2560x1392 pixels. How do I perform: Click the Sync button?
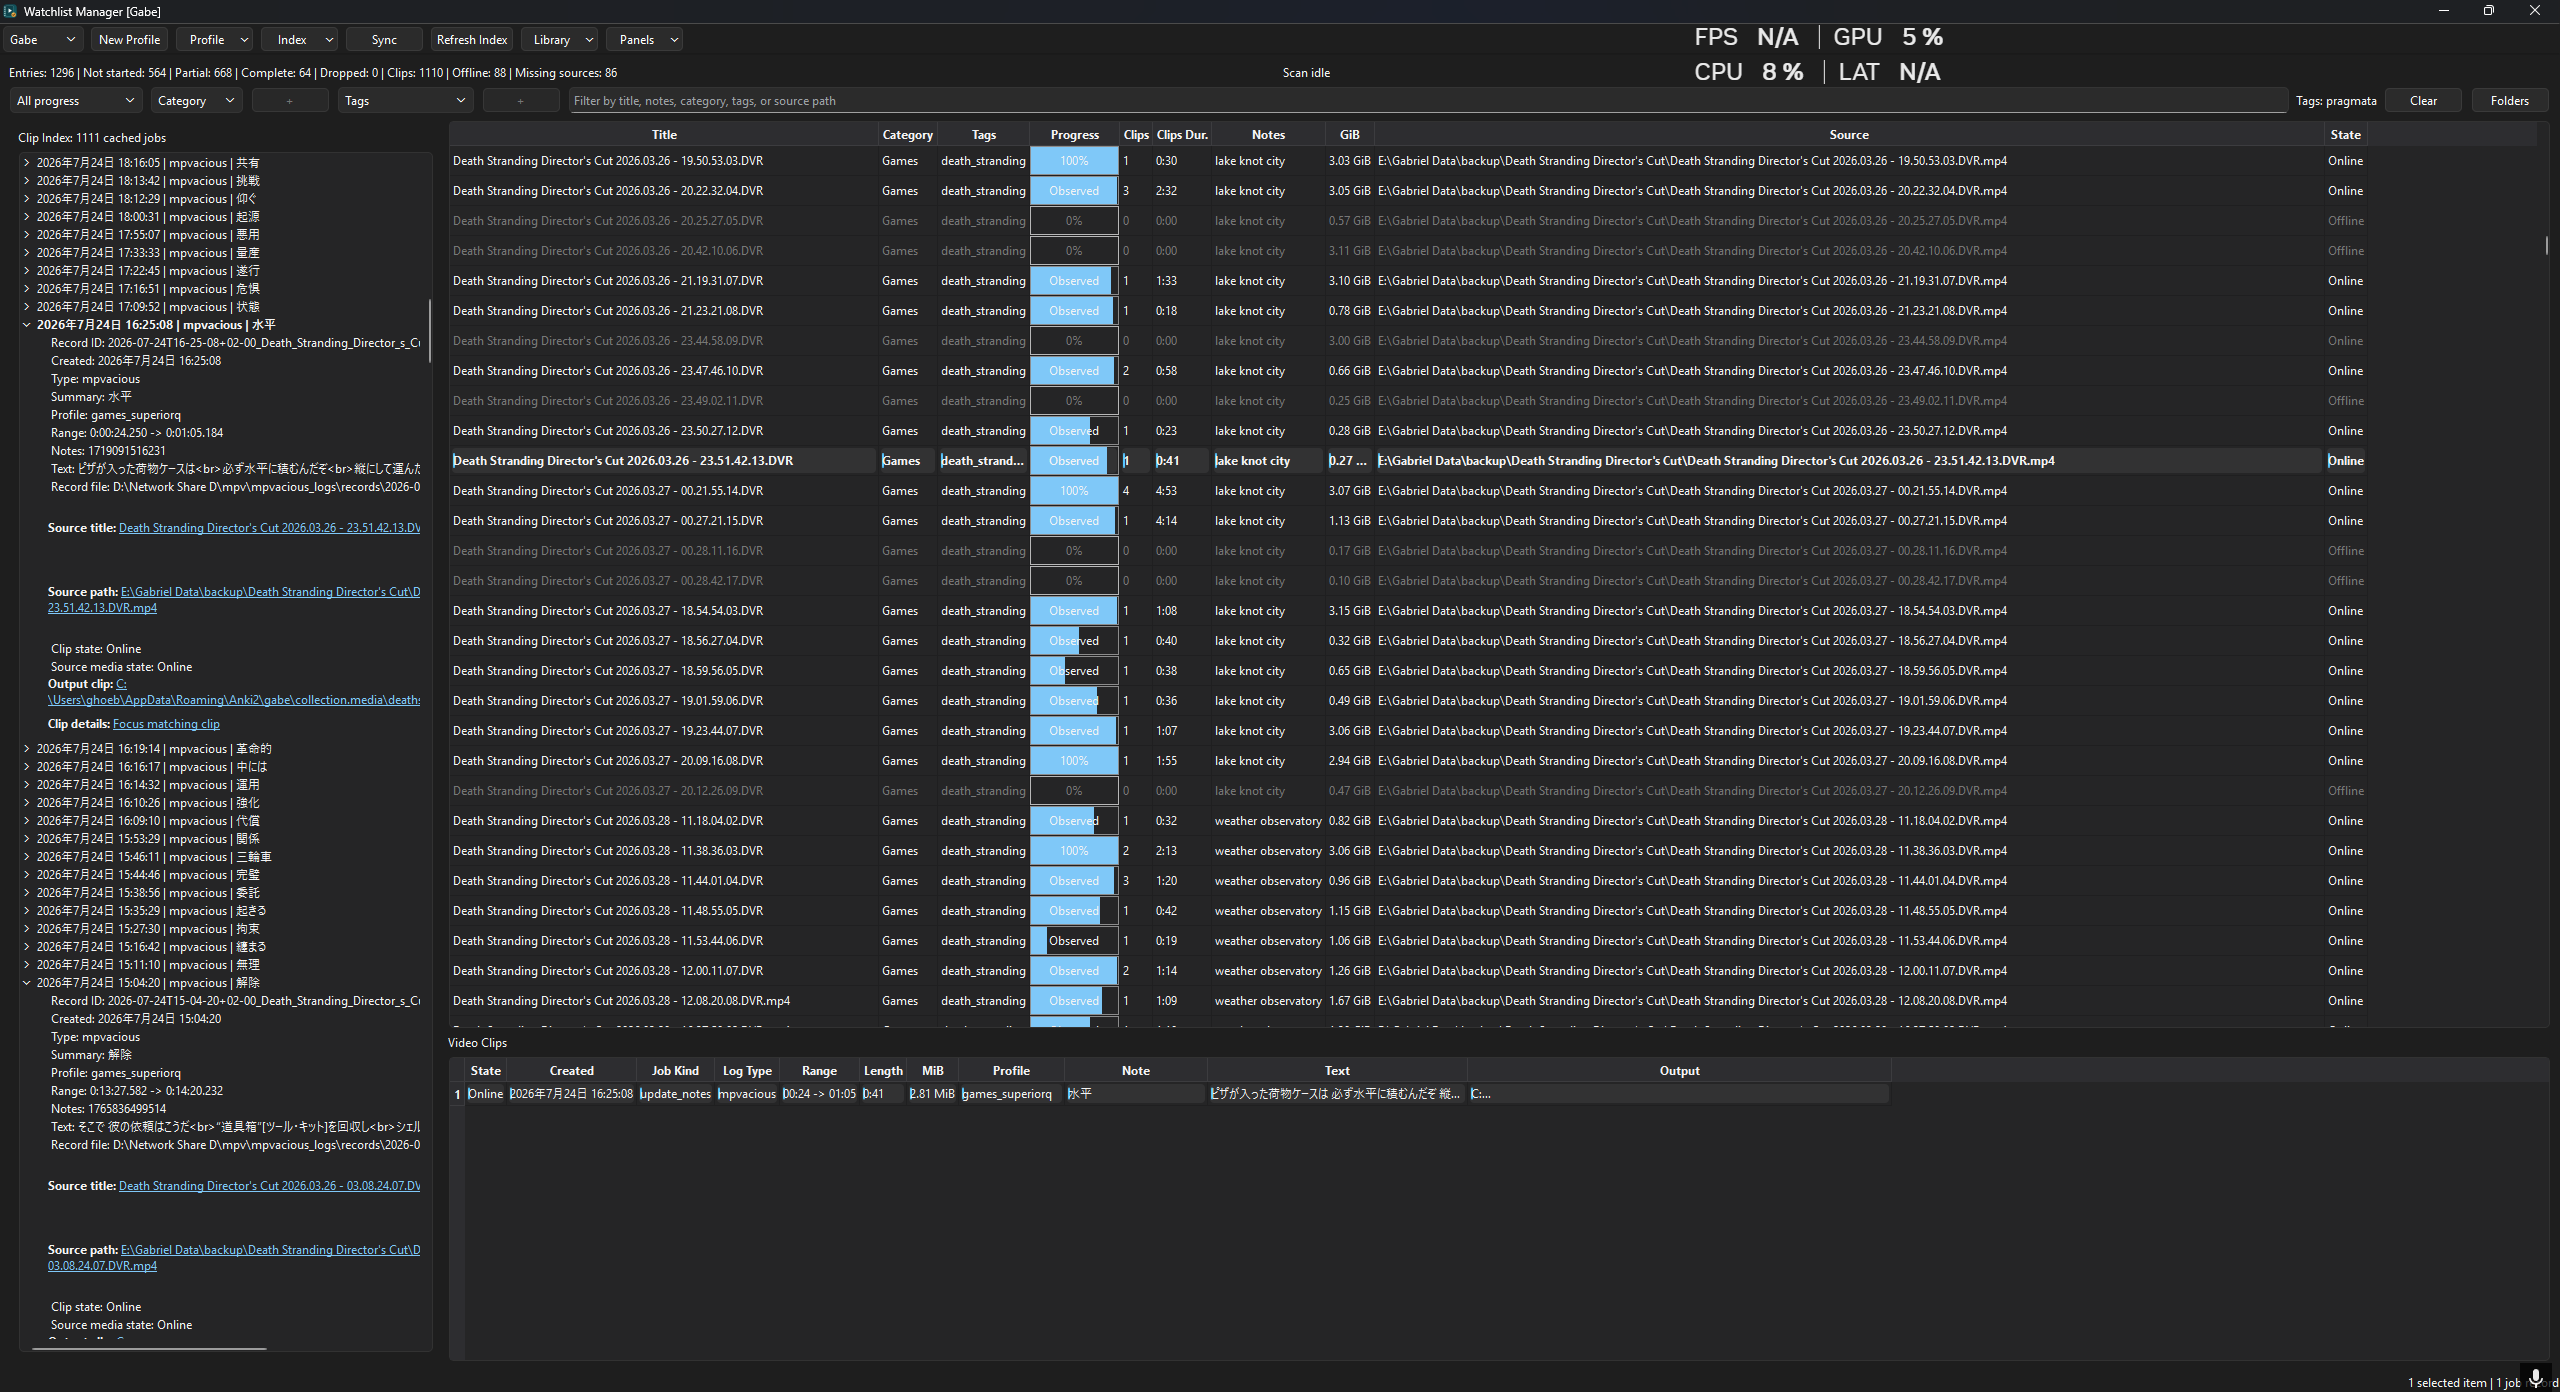(x=384, y=40)
